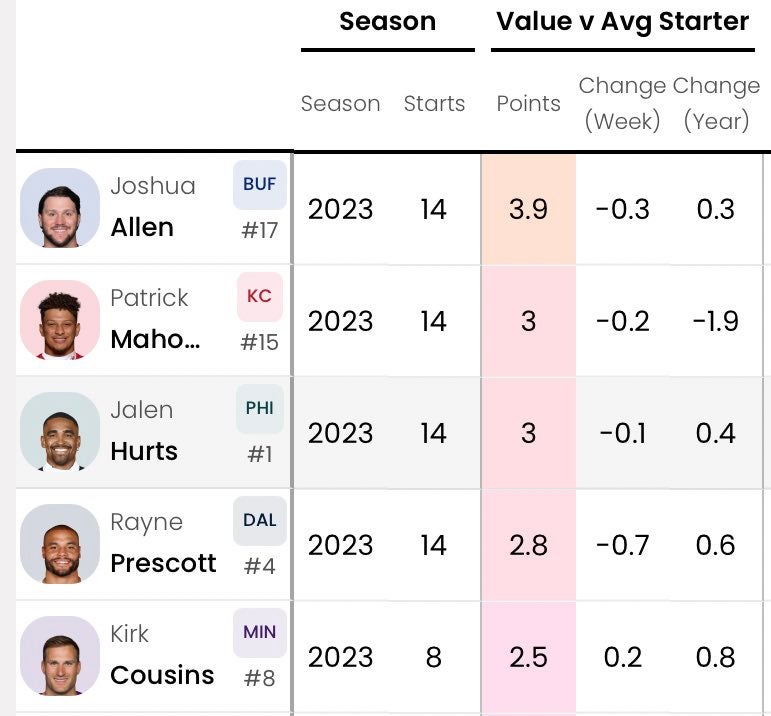Click the MIN team badge

pyautogui.click(x=259, y=633)
